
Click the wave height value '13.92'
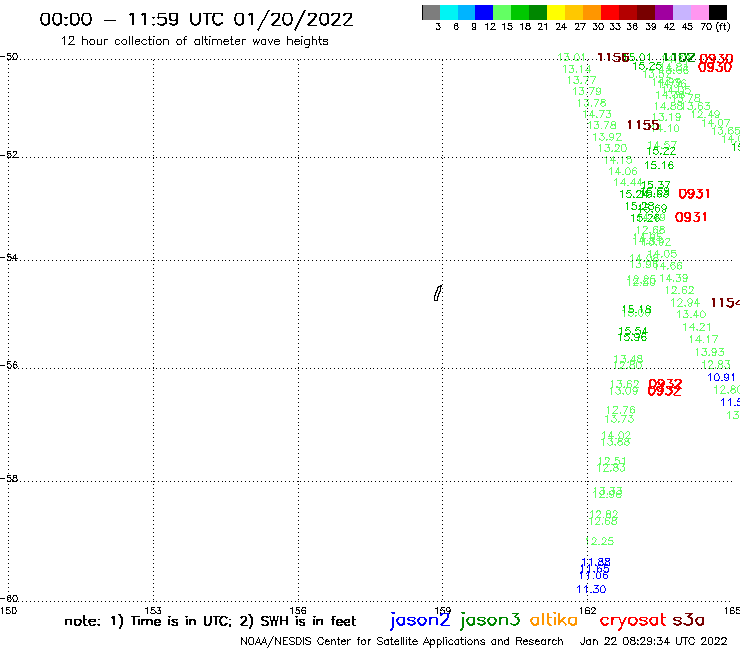pyautogui.click(x=607, y=137)
